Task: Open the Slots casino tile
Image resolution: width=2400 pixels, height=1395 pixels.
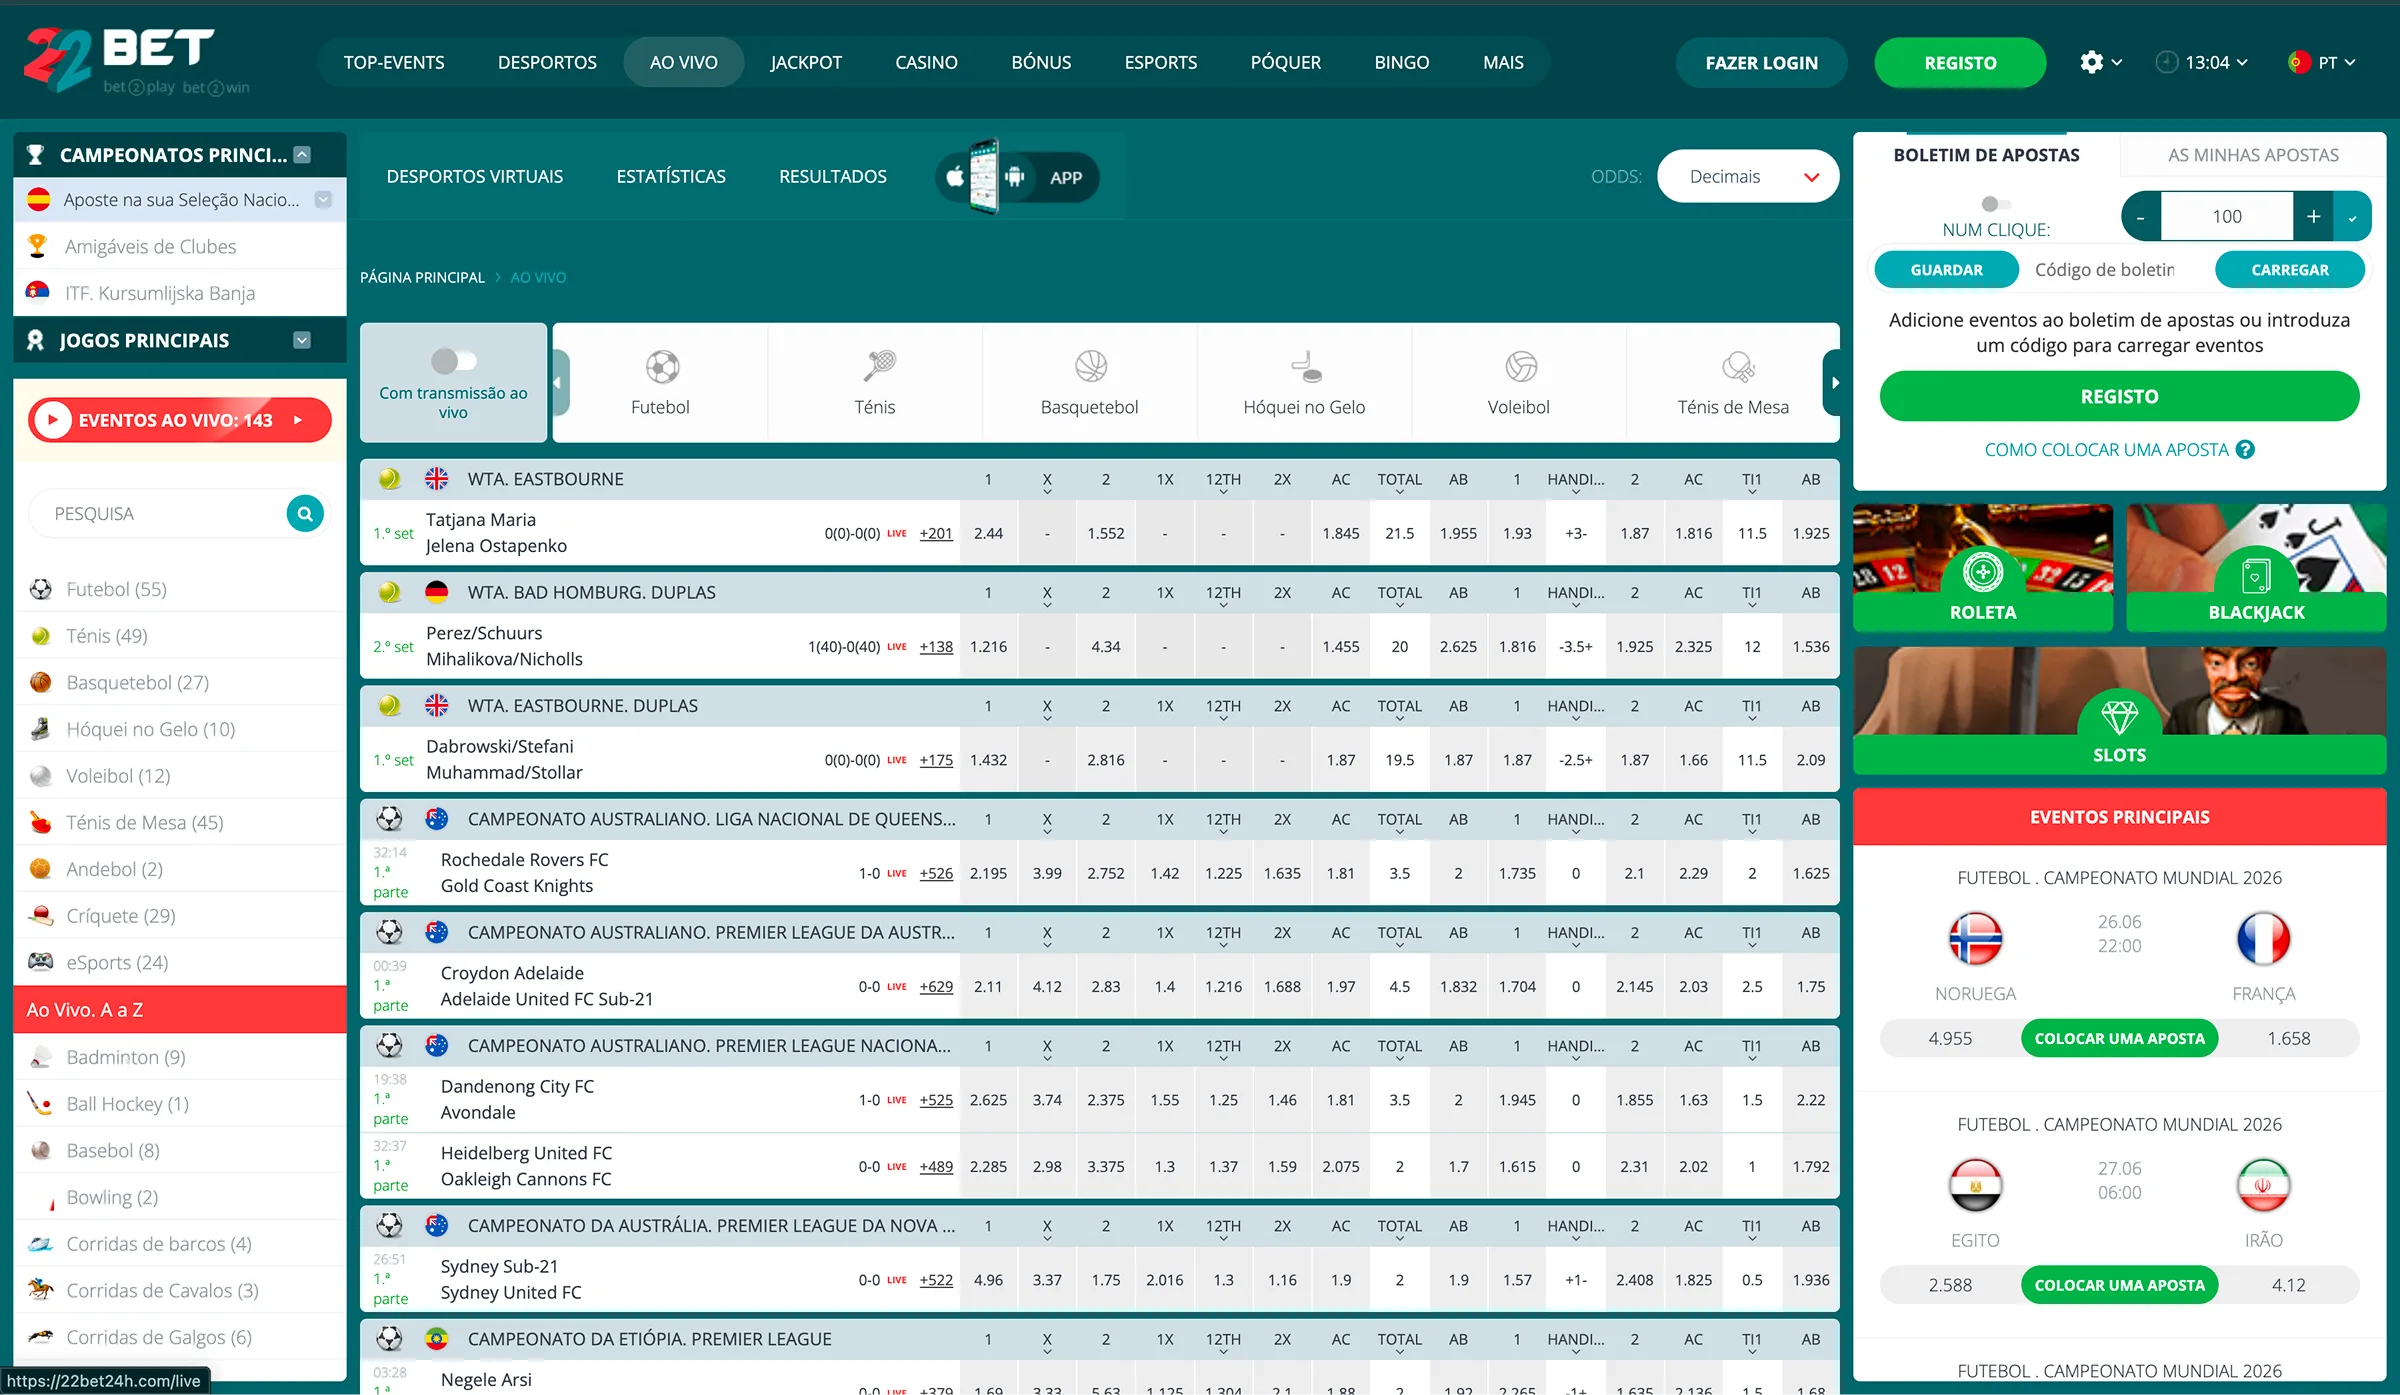Action: point(2120,710)
